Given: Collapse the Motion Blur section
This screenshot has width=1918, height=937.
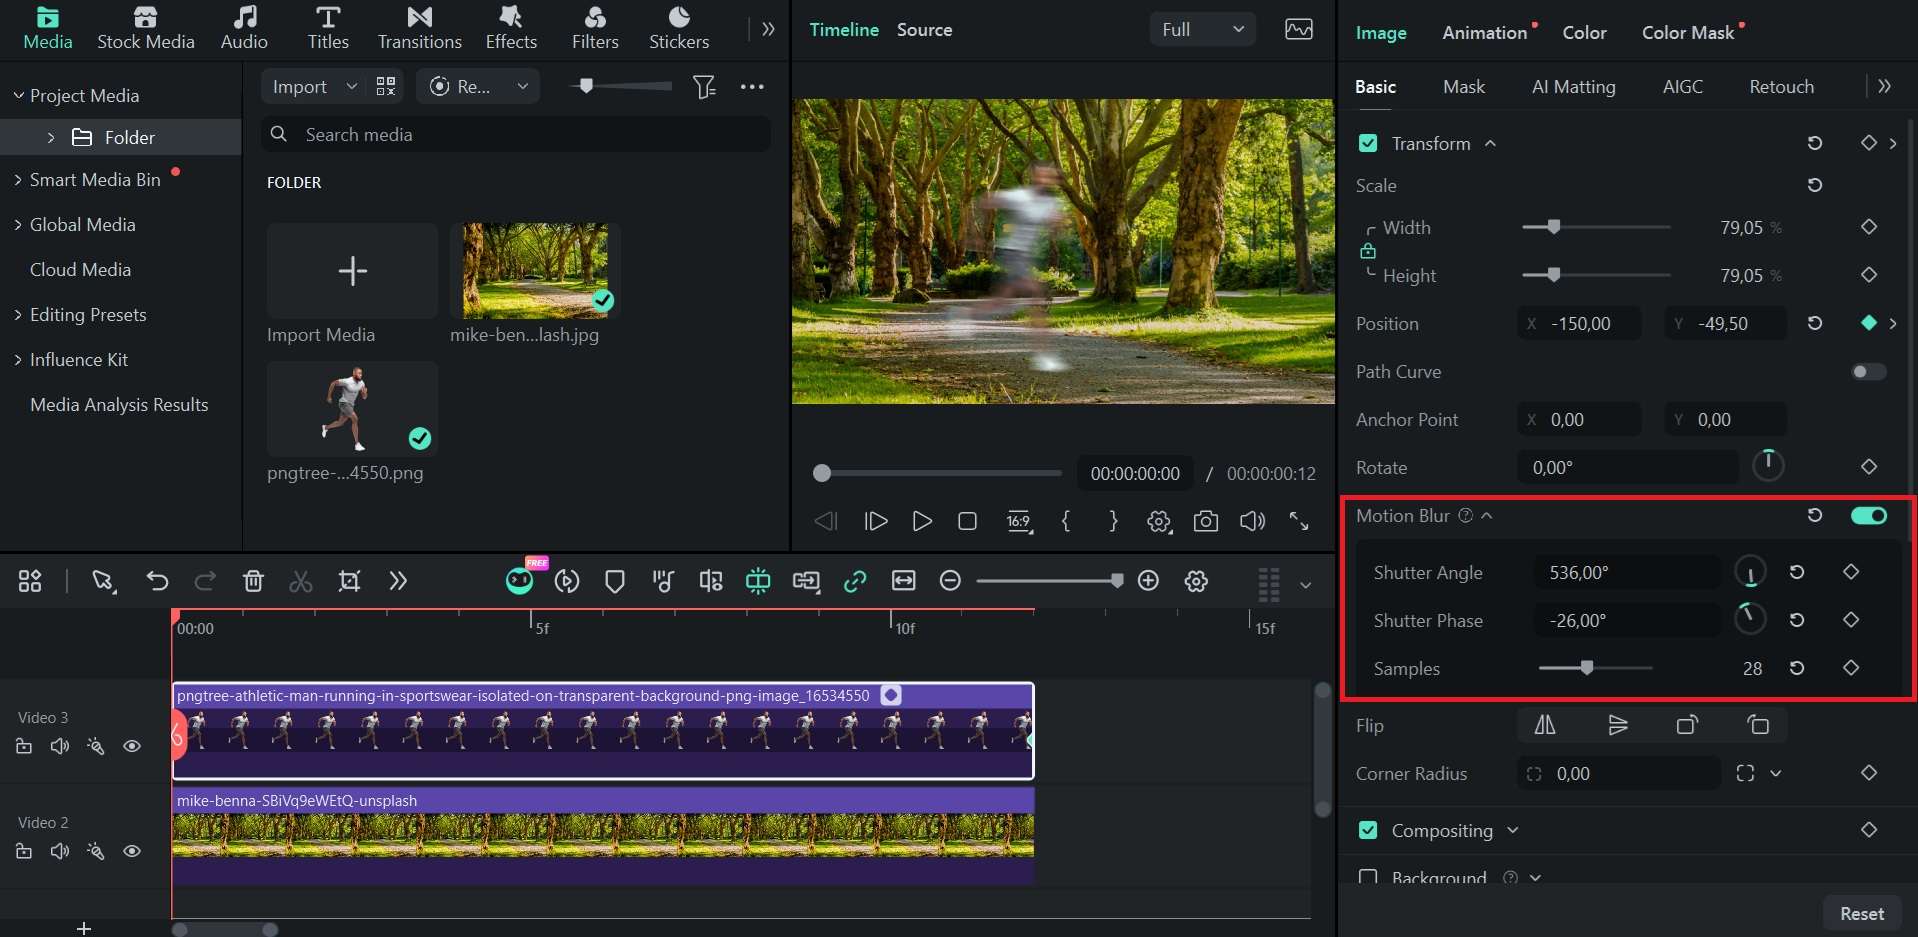Looking at the screenshot, I should pos(1487,516).
